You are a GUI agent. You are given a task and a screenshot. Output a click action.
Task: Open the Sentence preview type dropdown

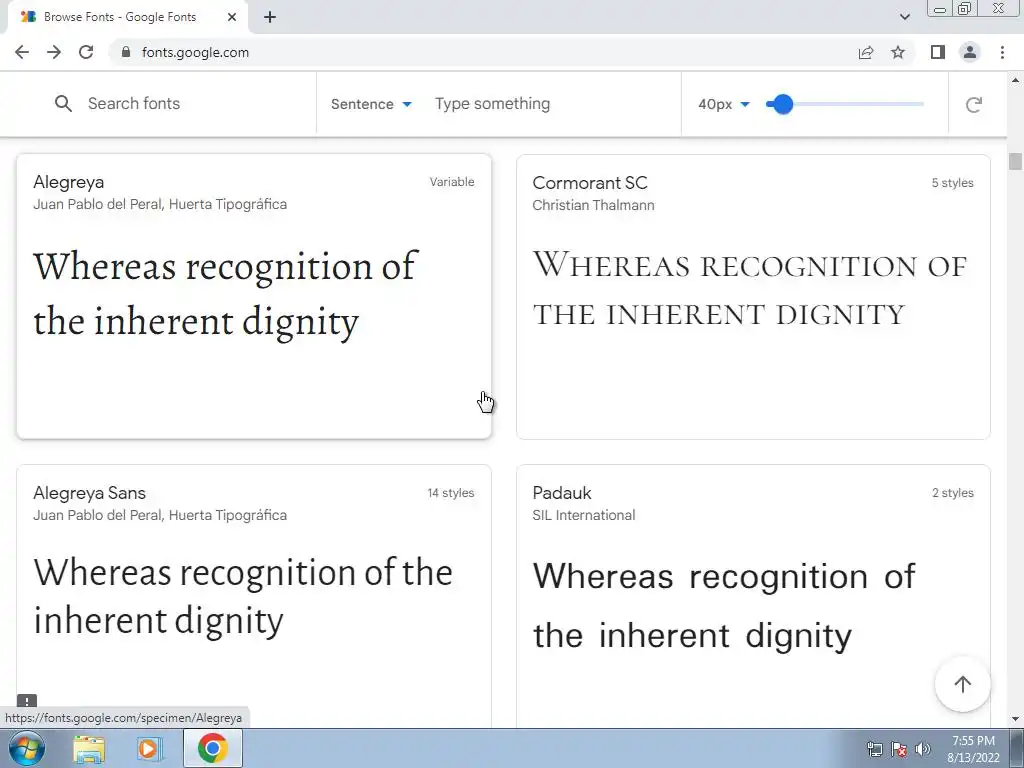(x=371, y=104)
